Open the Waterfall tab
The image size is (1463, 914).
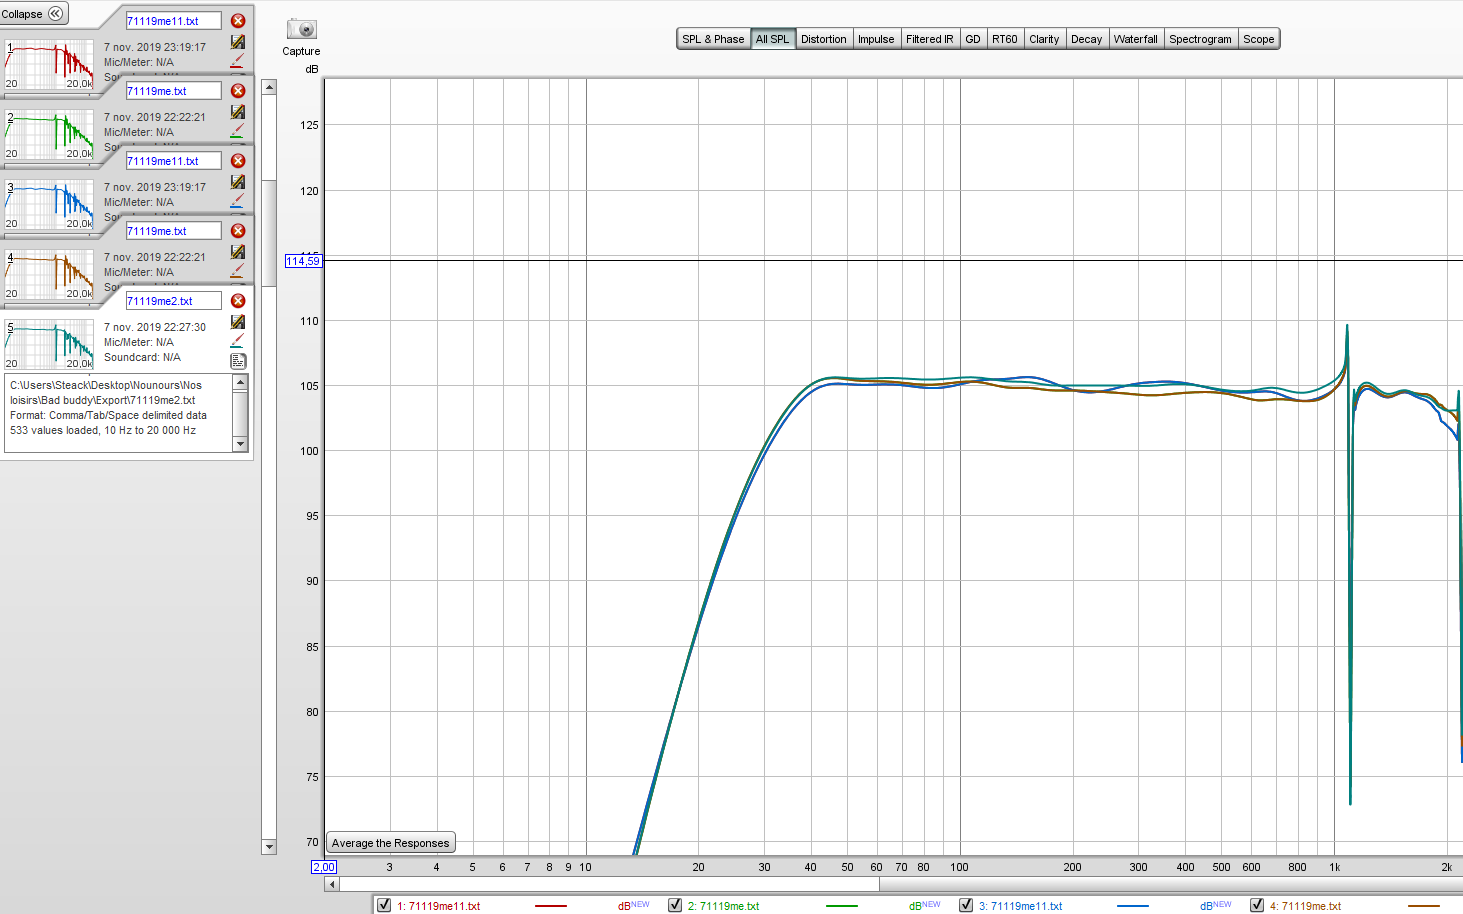click(1135, 39)
